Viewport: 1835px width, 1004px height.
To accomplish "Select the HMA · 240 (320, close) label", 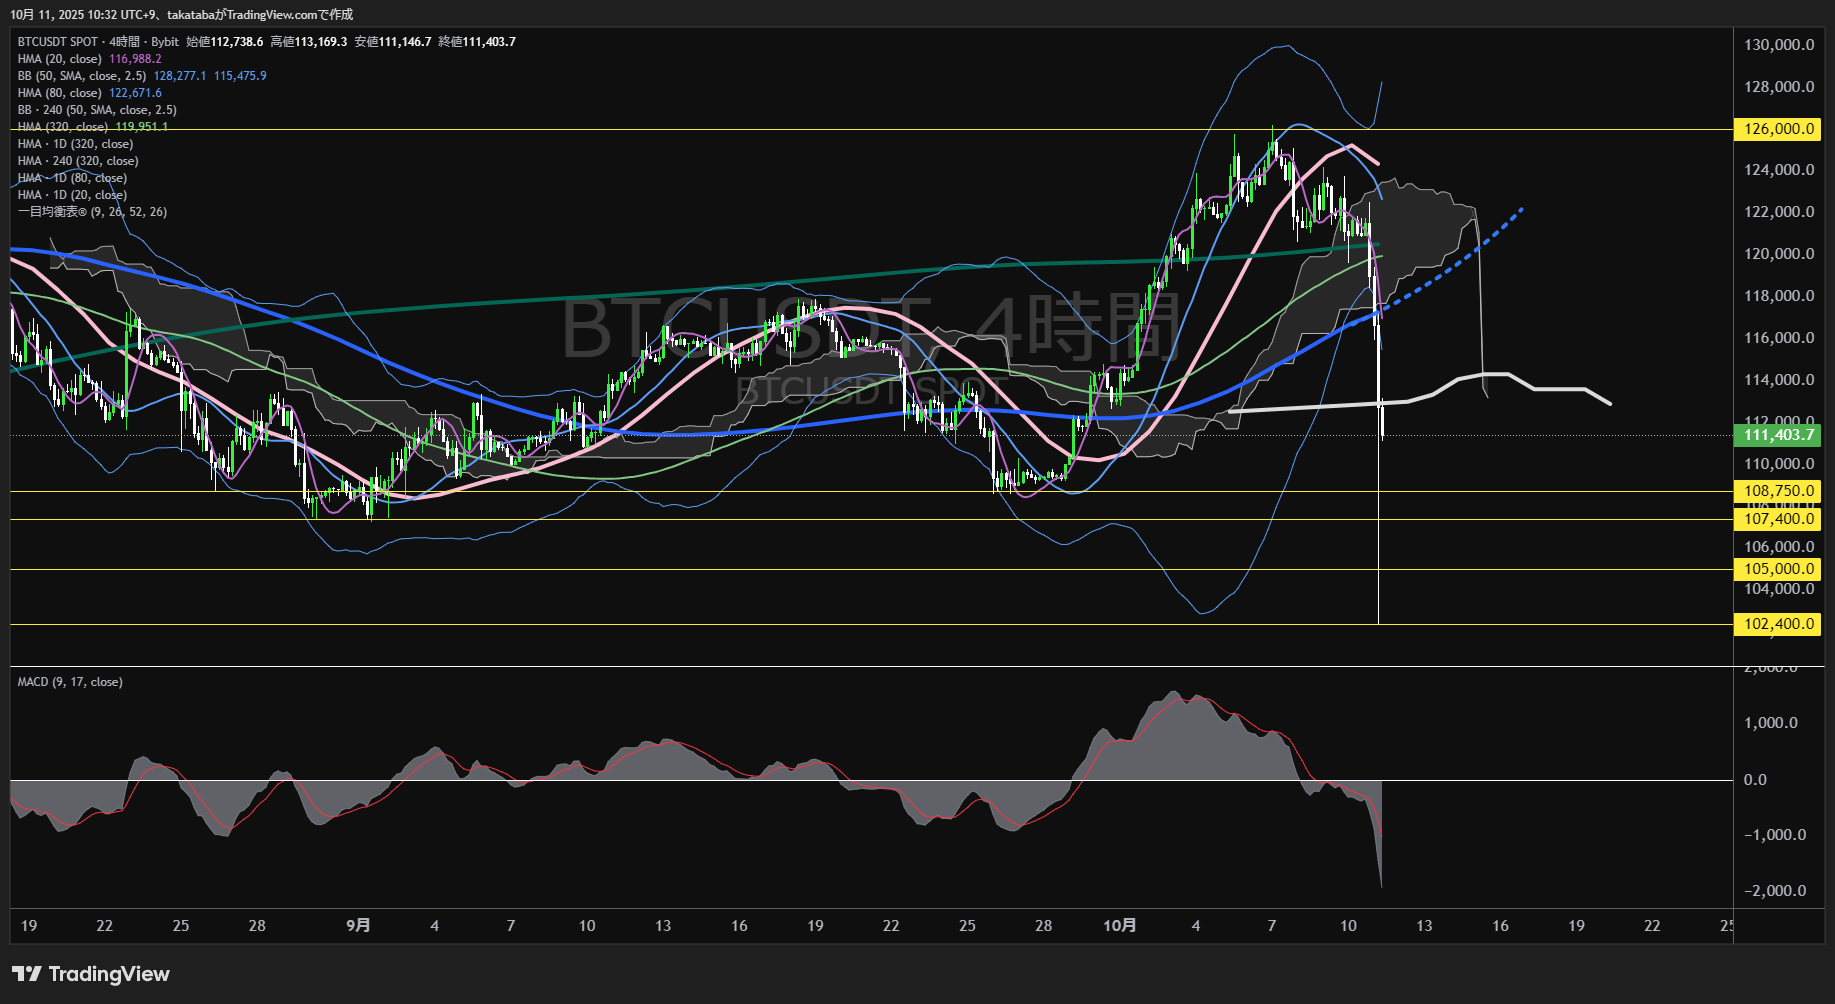I will [78, 161].
